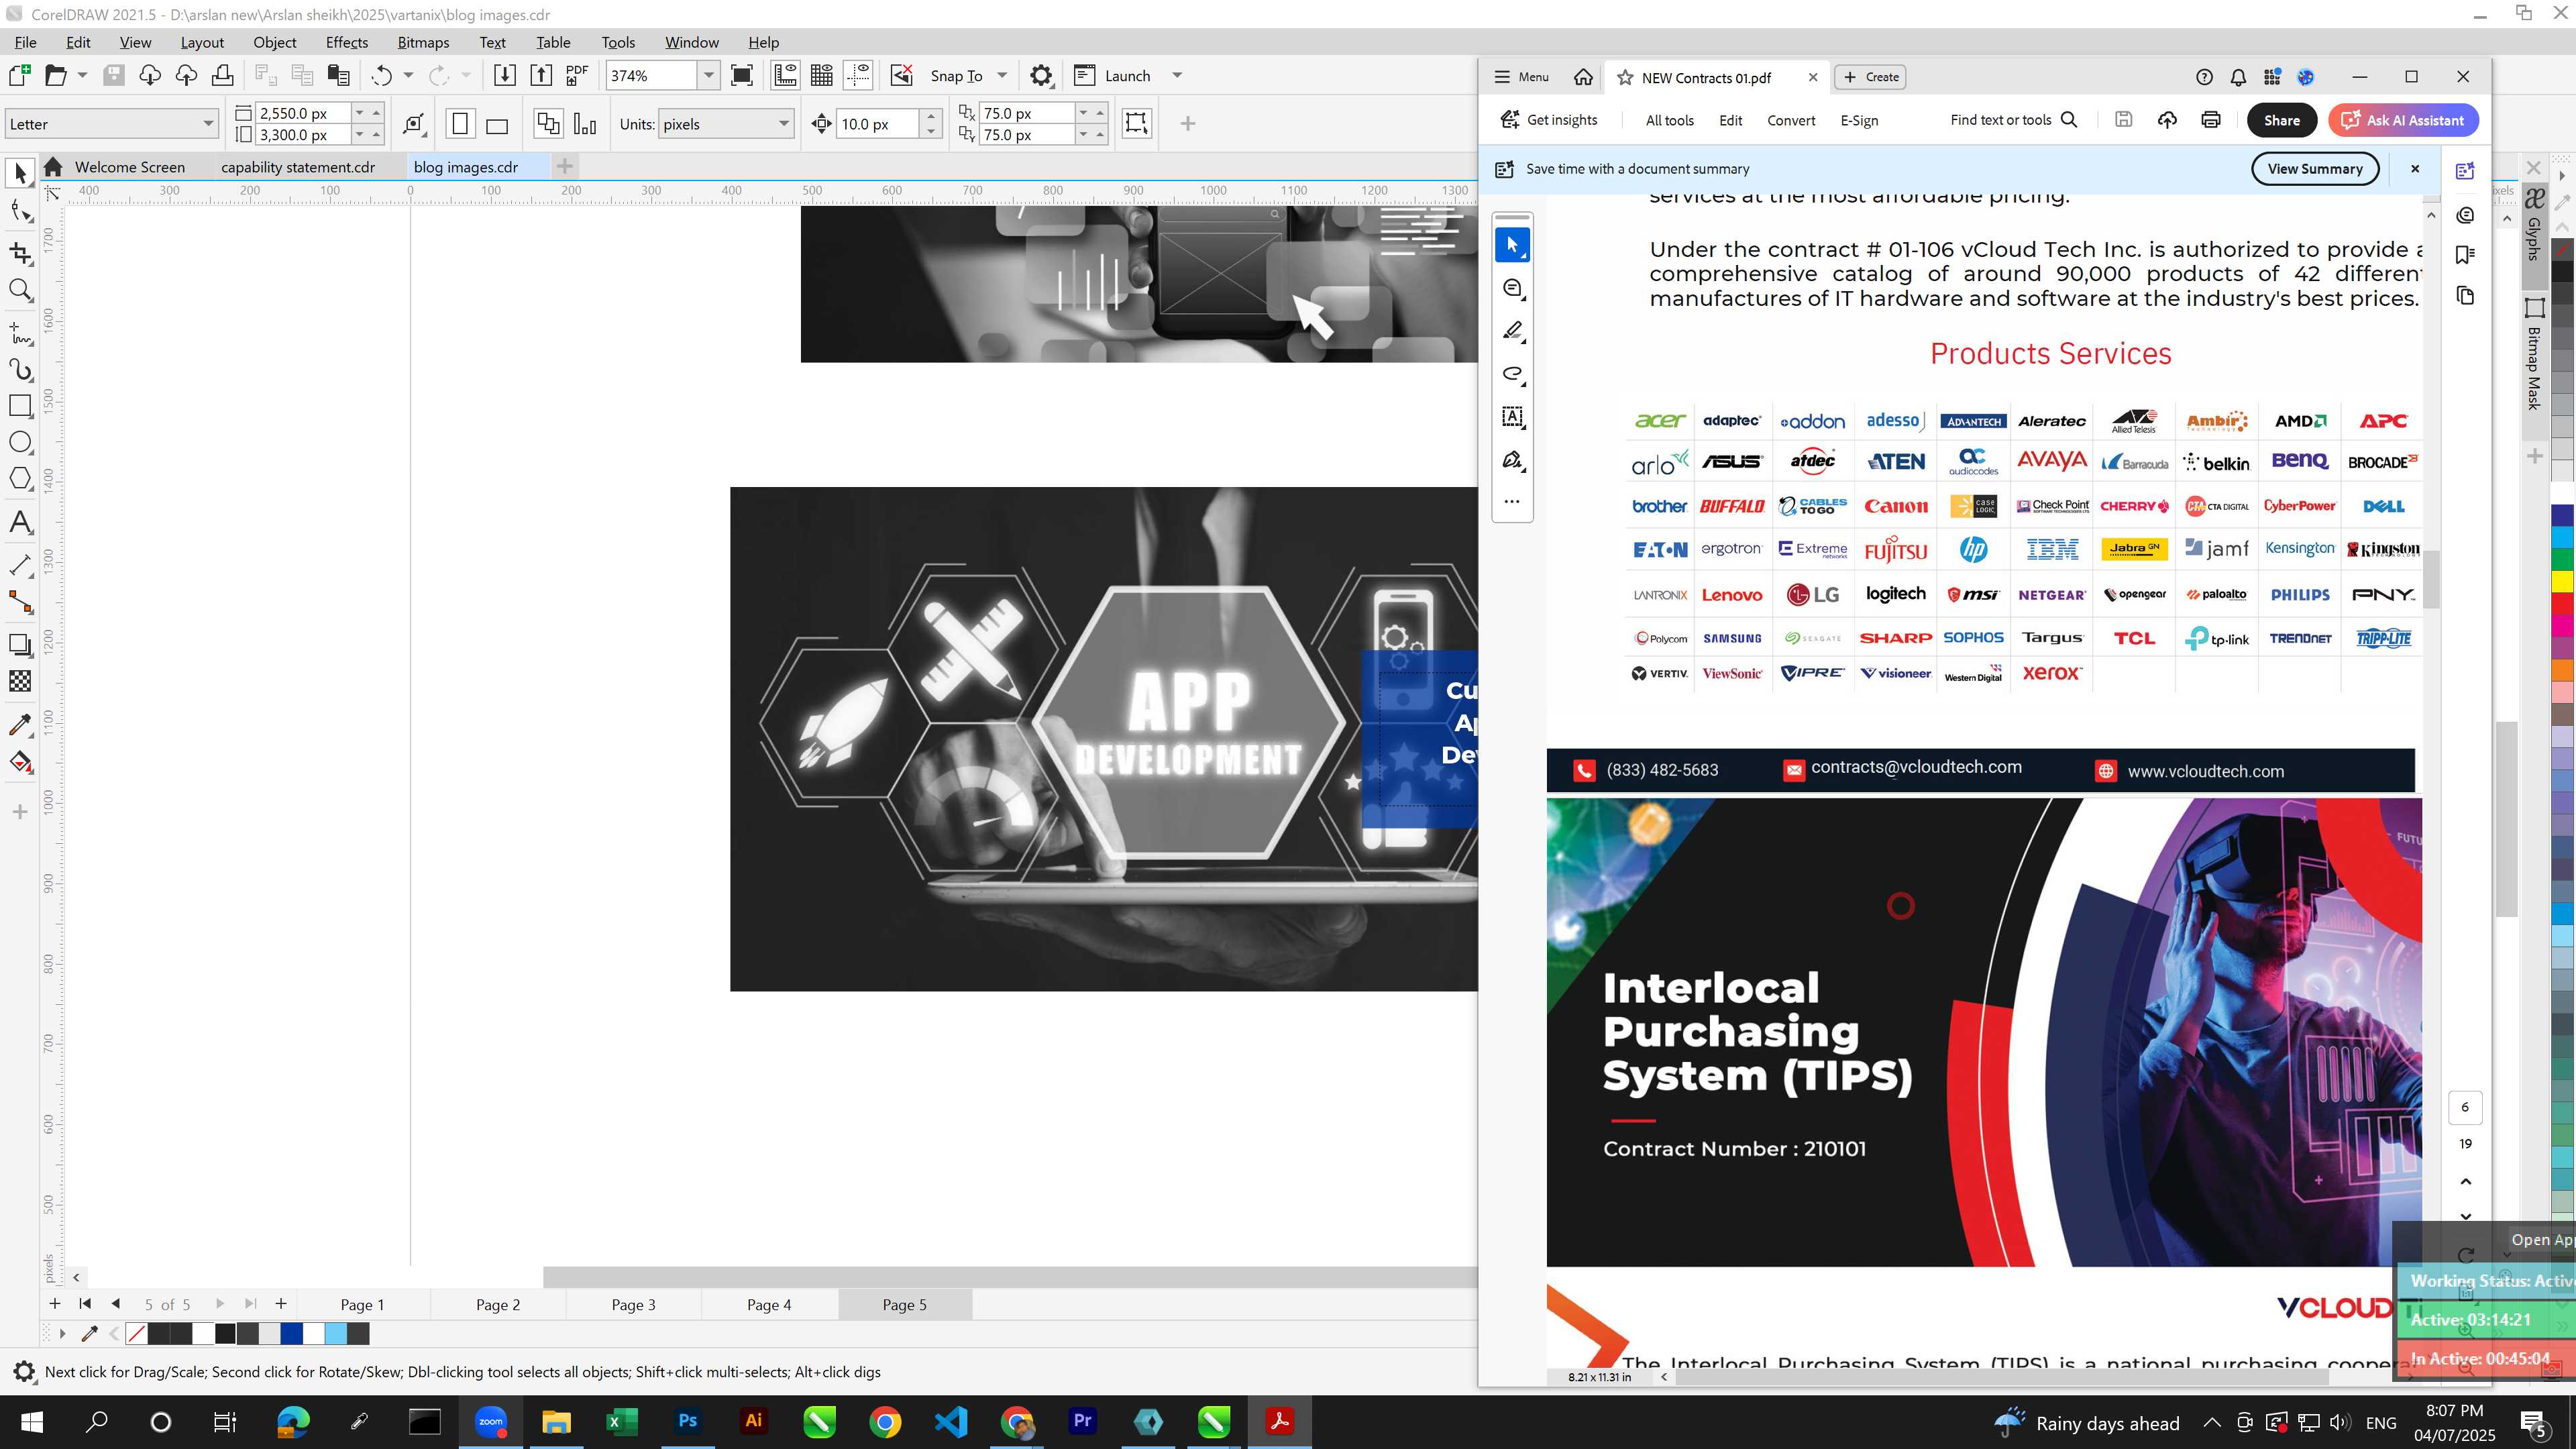Click the Import icon

tap(505, 75)
